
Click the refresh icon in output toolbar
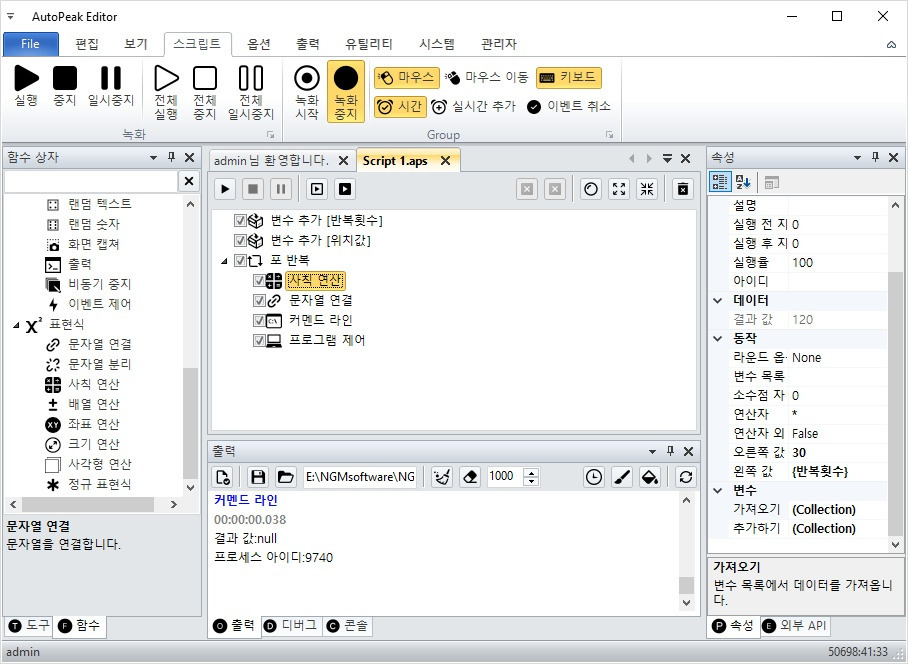click(x=686, y=477)
